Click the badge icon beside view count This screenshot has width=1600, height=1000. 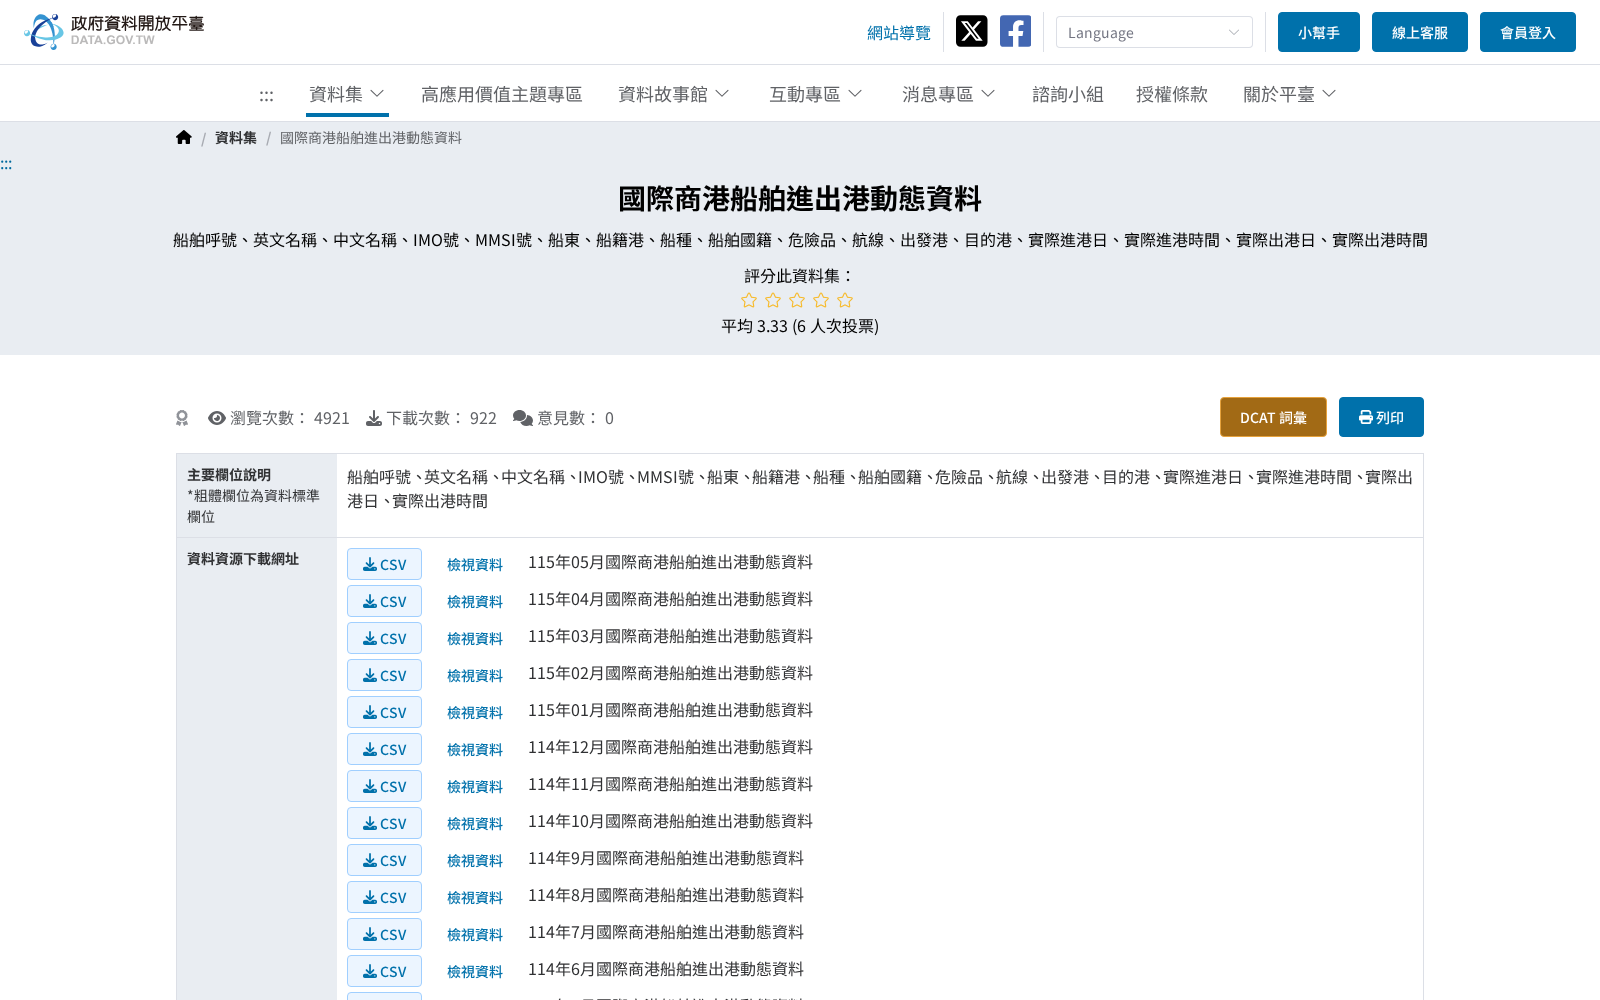pos(182,418)
